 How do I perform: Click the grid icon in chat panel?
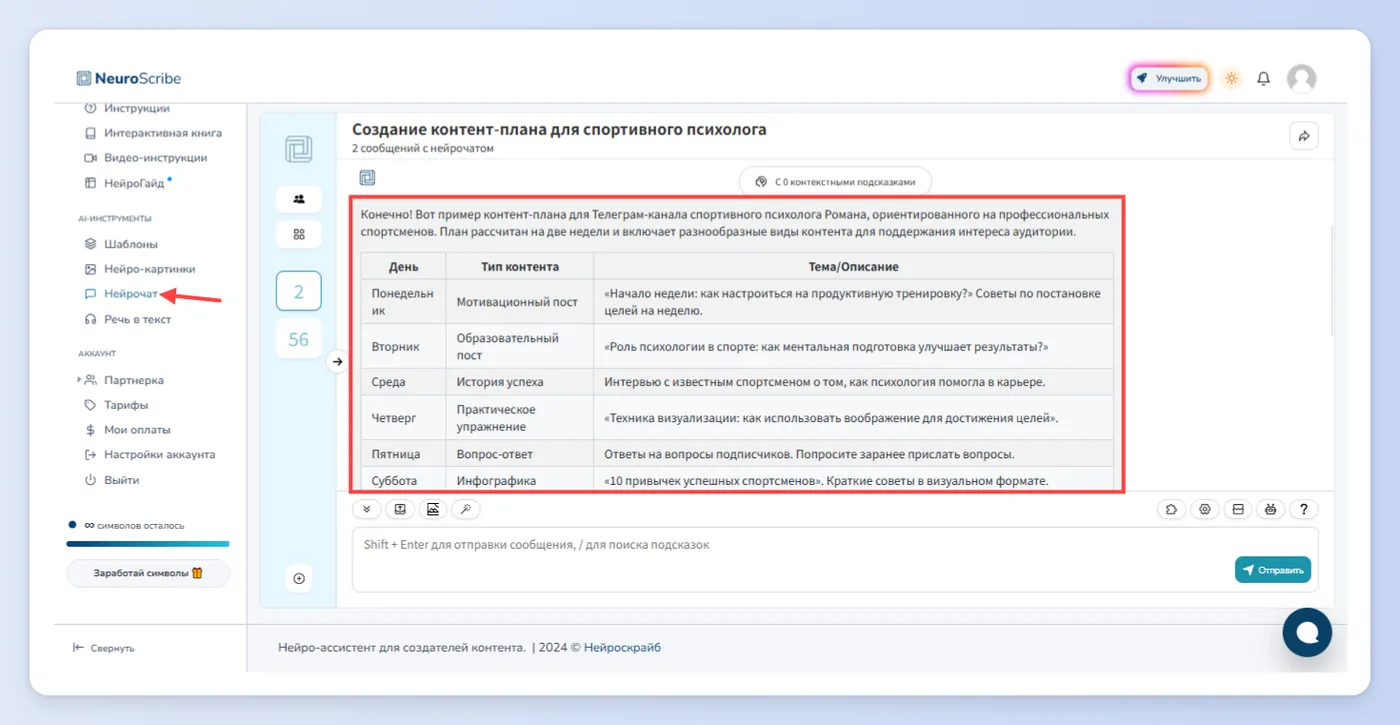coord(298,234)
